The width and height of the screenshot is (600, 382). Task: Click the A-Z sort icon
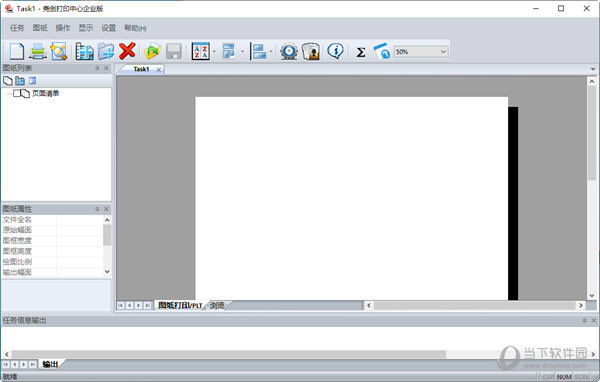click(201, 51)
